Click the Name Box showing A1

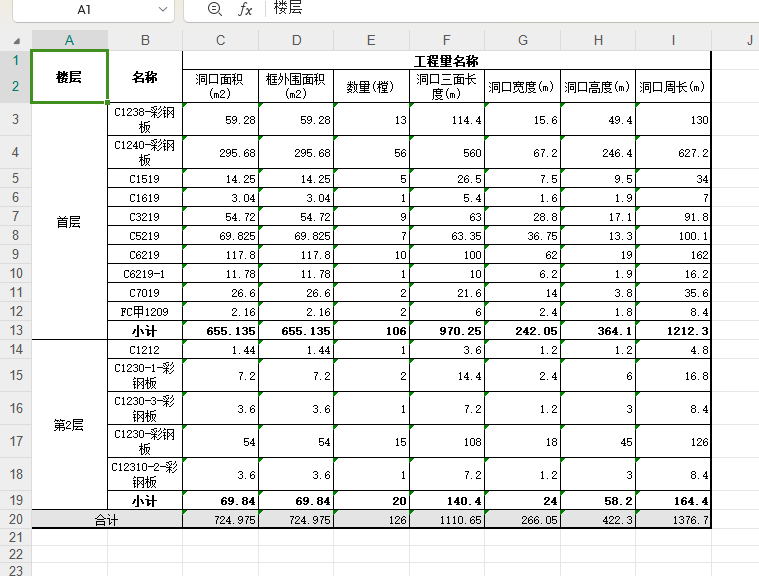click(84, 10)
